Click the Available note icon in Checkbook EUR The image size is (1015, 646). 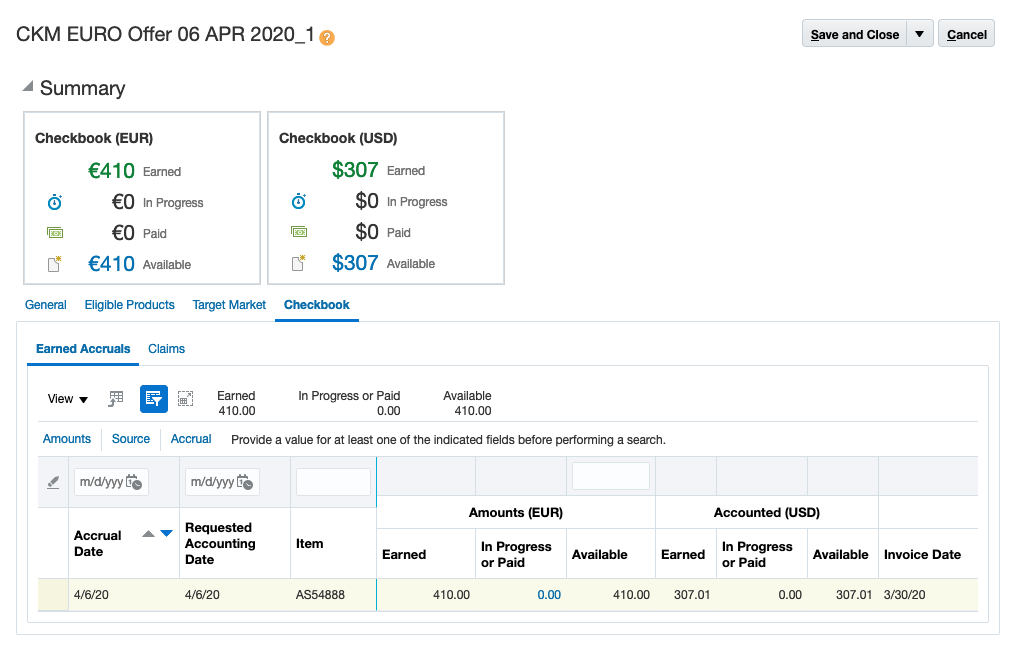55,263
